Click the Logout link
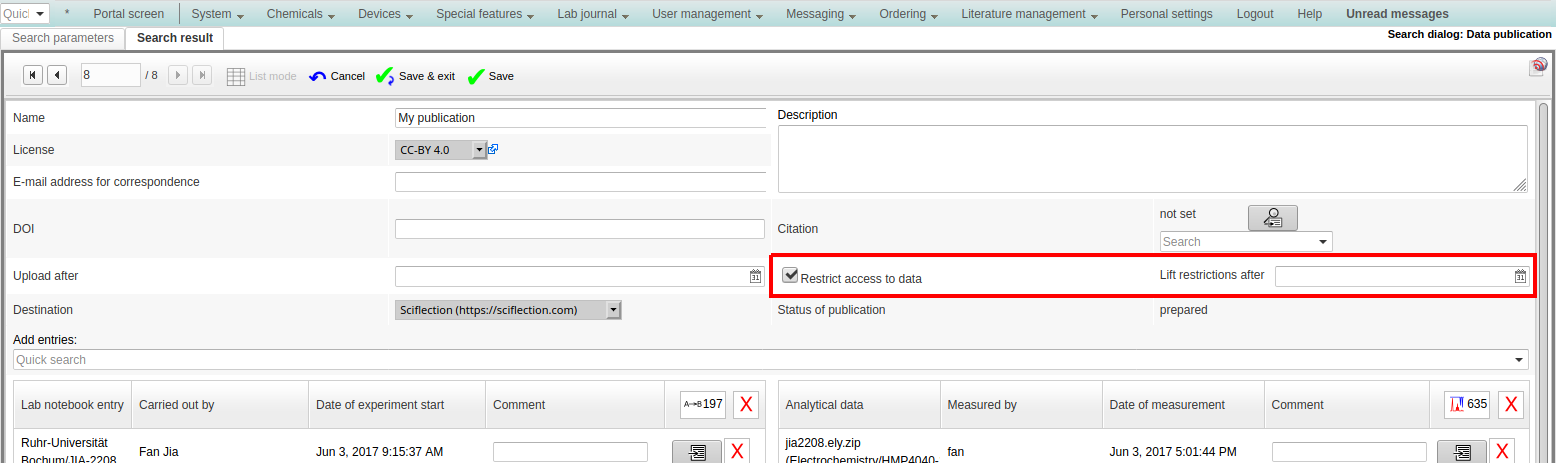Image resolution: width=1556 pixels, height=463 pixels. tap(1254, 14)
